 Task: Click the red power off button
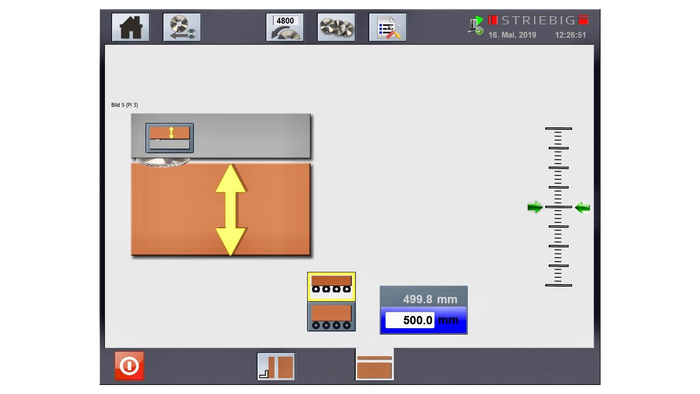click(x=129, y=366)
